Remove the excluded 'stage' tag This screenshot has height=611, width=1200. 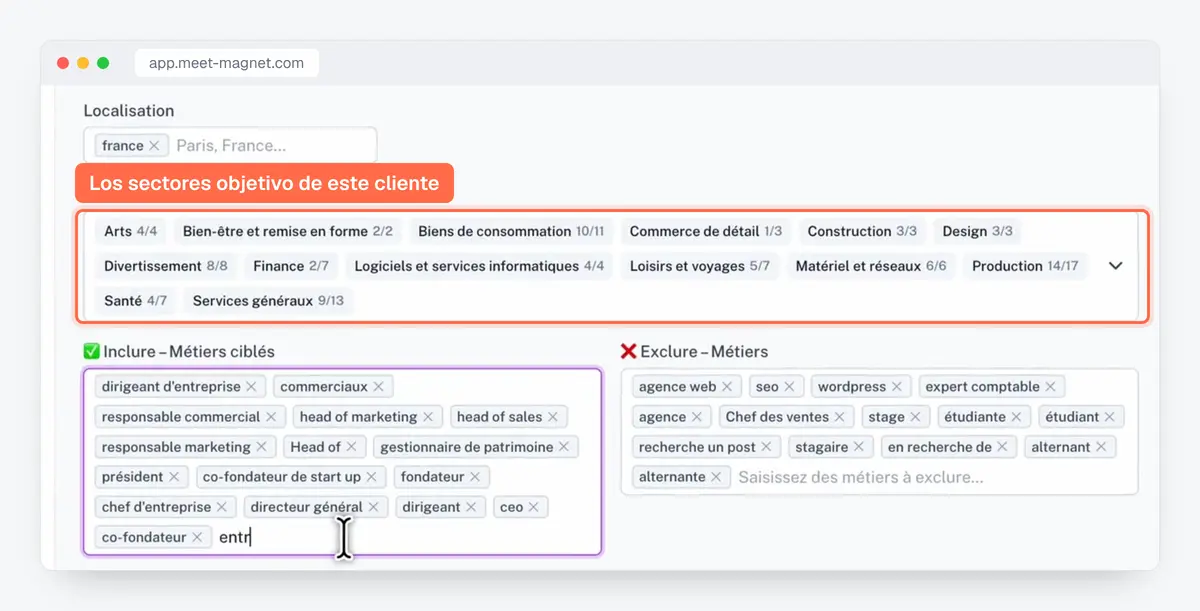(x=915, y=417)
